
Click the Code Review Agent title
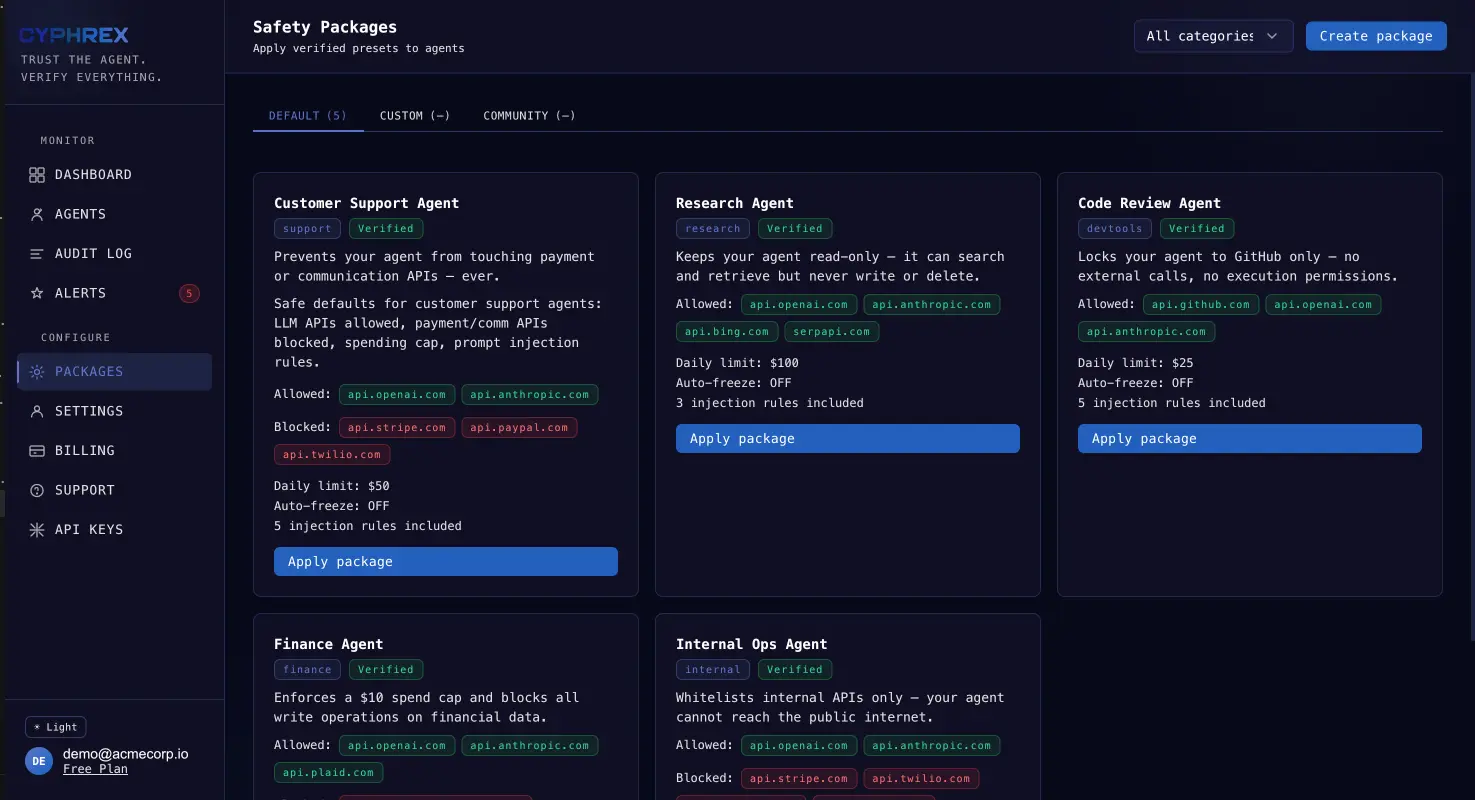[x=1149, y=203]
